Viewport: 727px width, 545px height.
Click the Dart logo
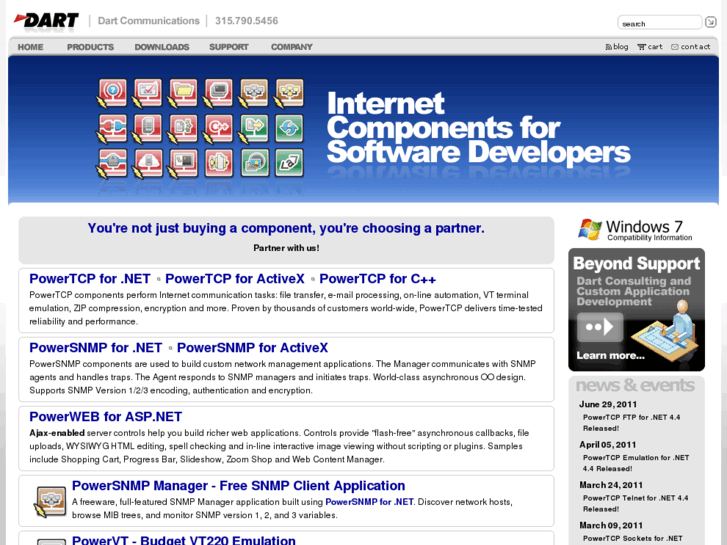46,20
